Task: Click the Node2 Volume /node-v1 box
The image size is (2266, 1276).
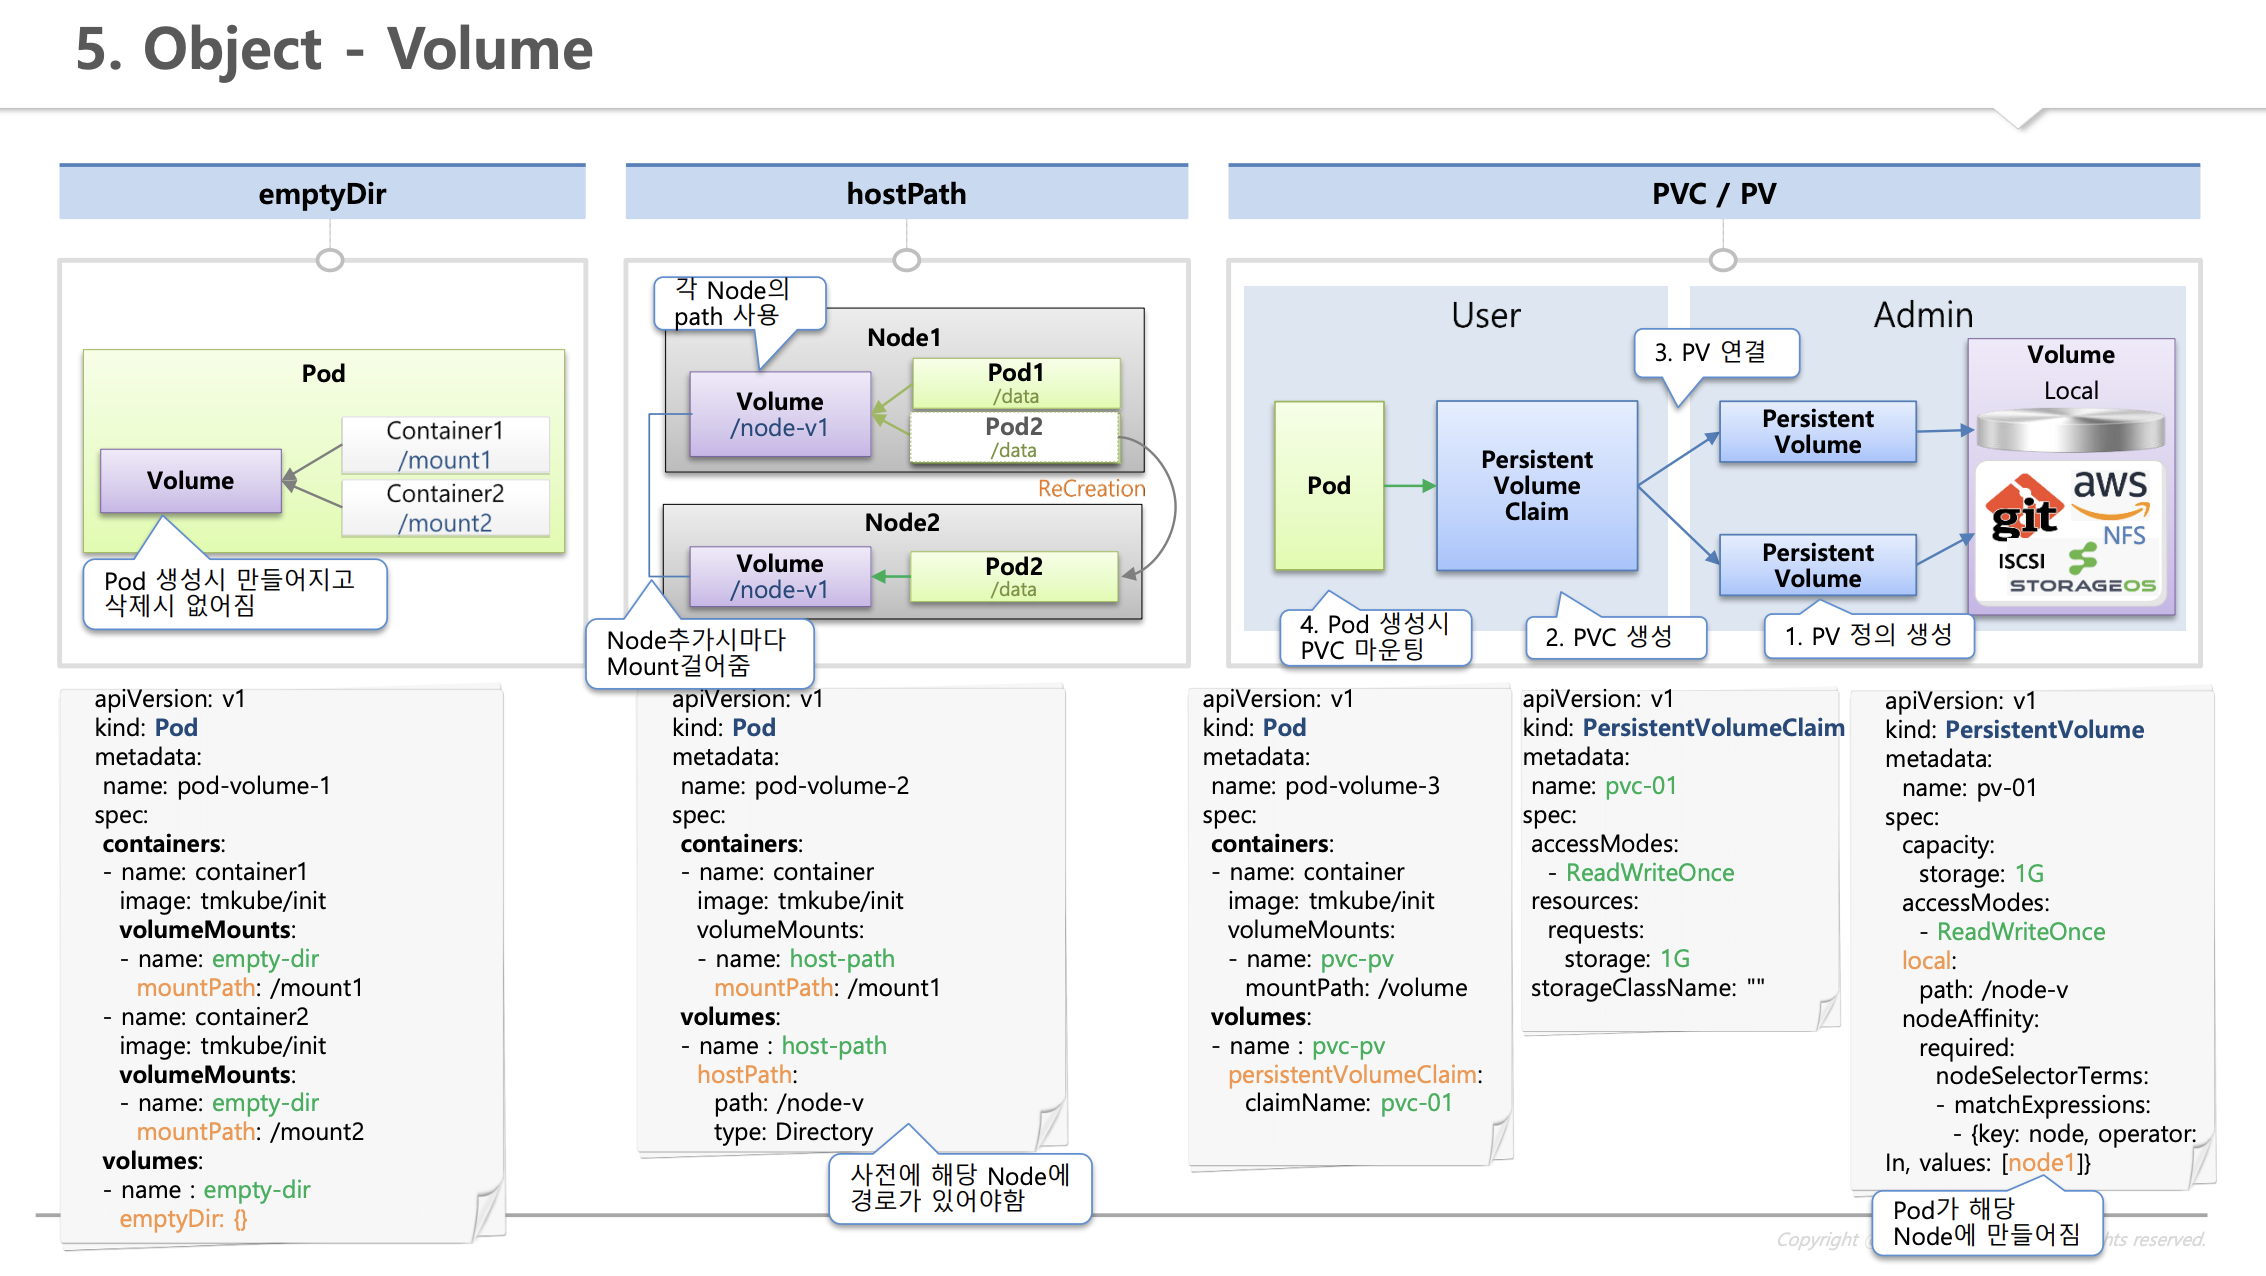Action: [780, 576]
